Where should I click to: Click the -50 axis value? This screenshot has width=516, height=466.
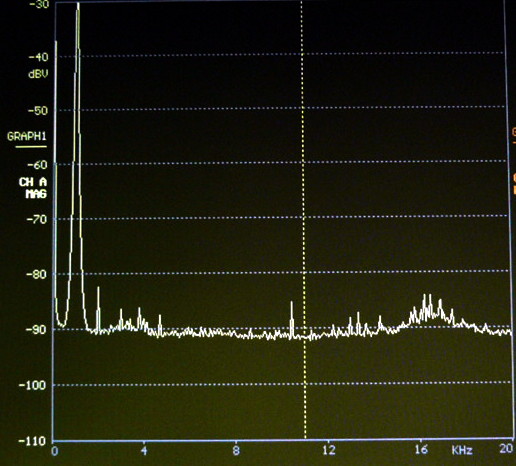click(38, 111)
